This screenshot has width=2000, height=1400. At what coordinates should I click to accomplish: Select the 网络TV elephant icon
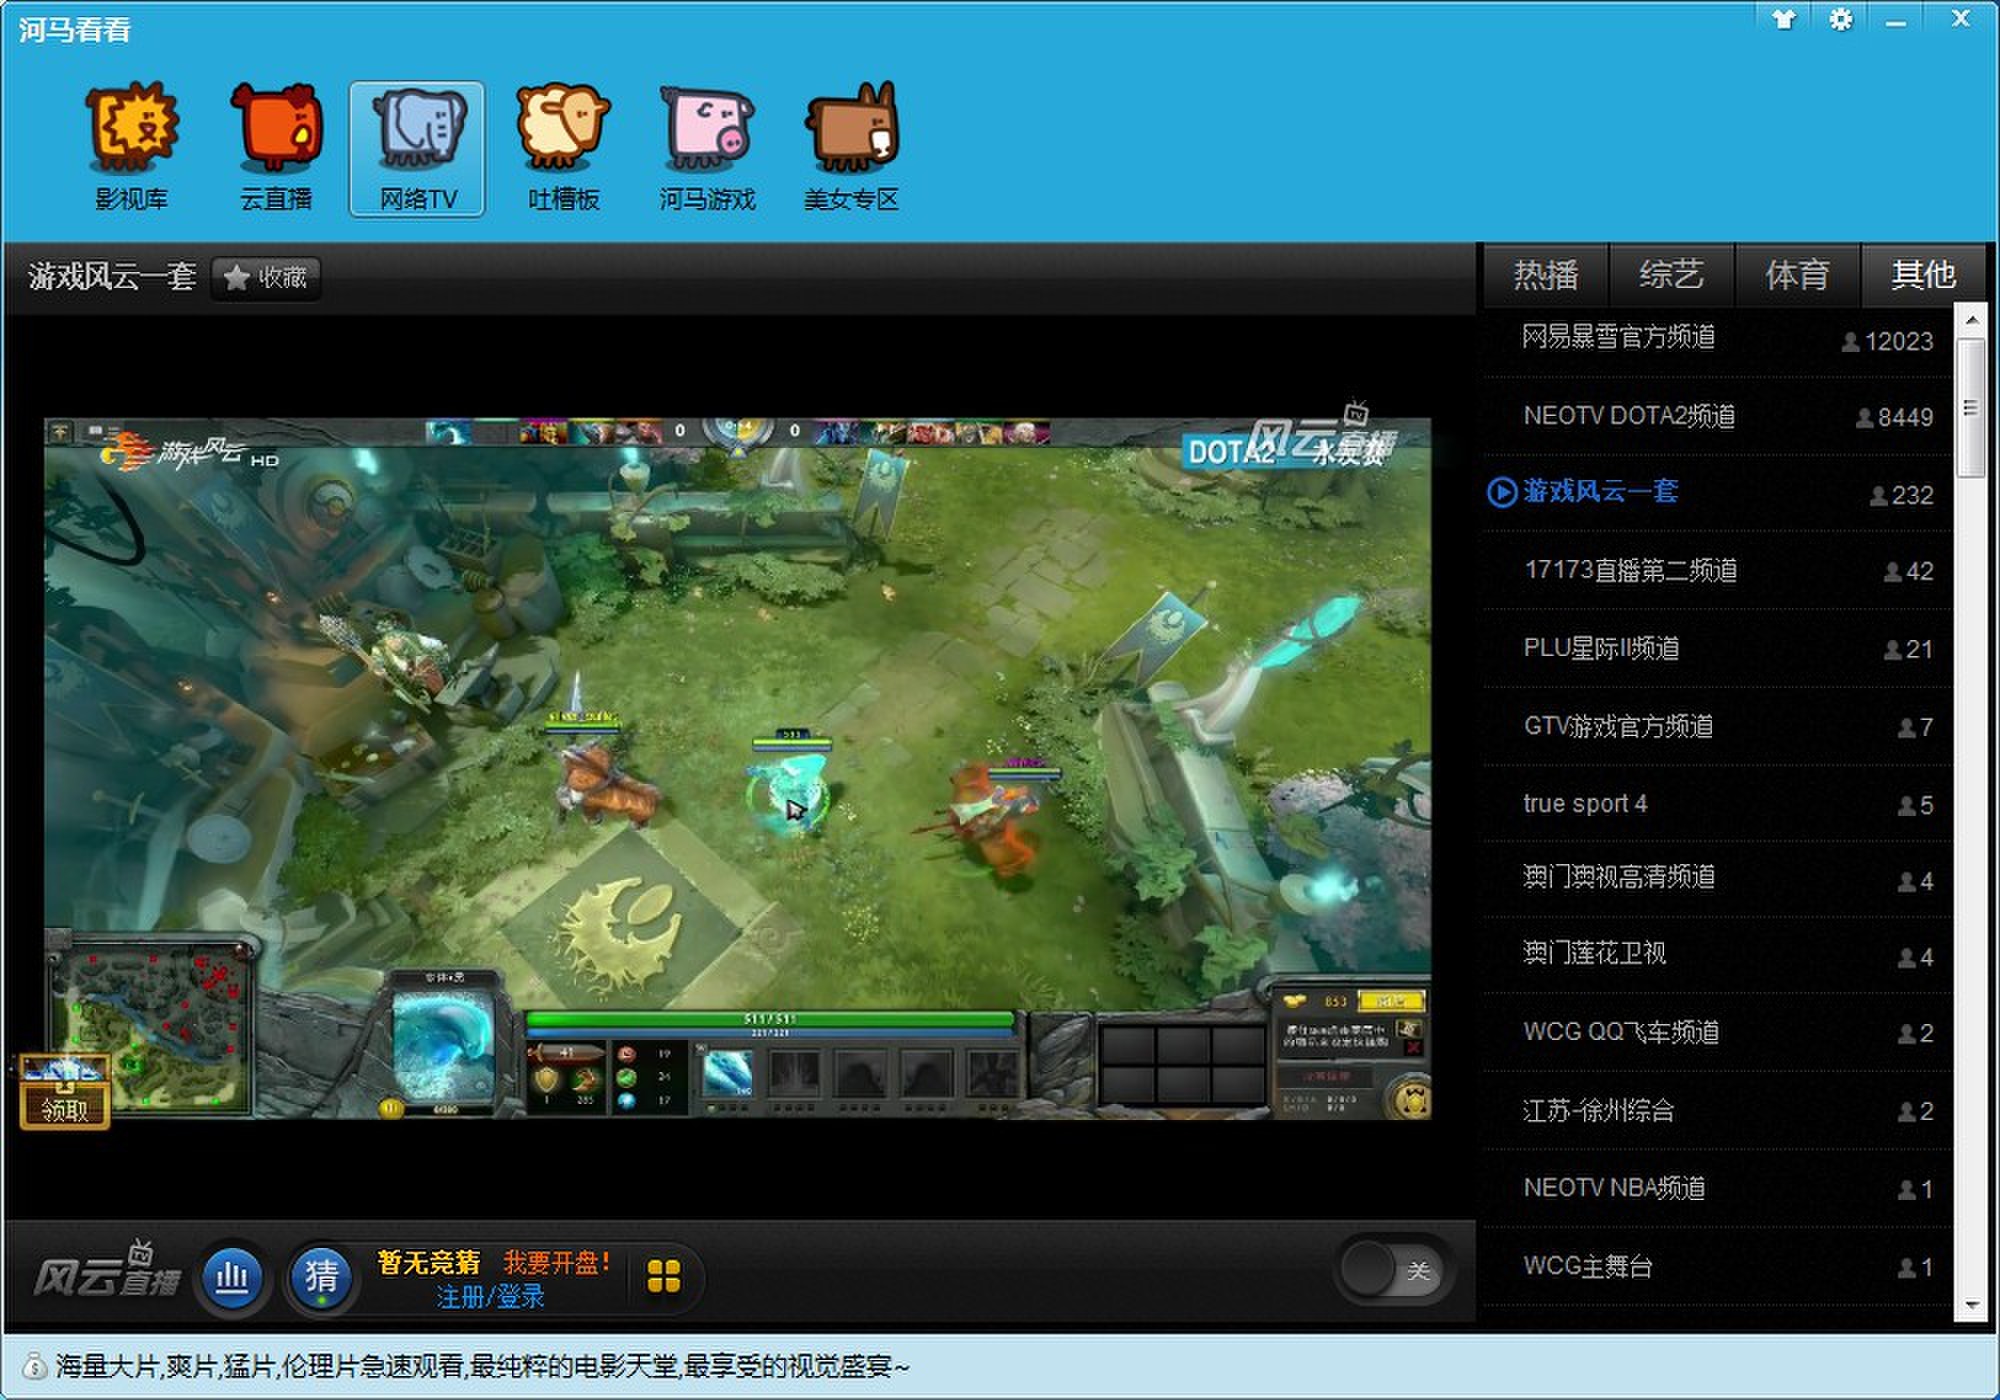pos(417,146)
